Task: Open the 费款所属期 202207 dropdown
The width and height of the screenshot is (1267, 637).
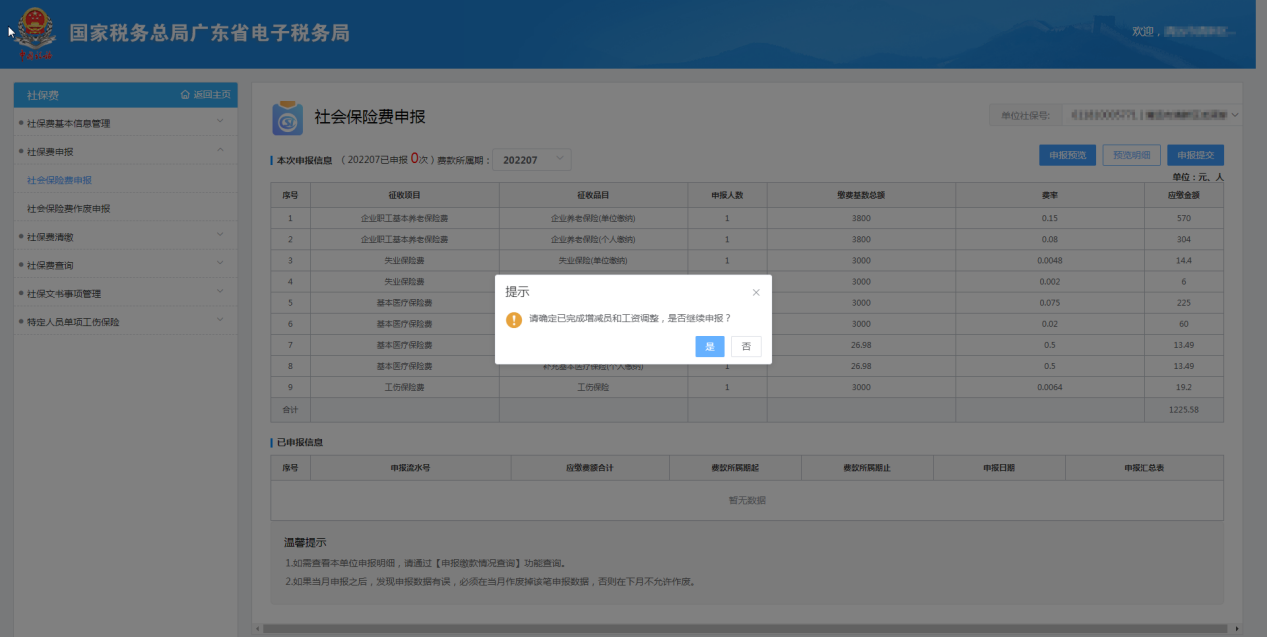Action: [x=532, y=160]
